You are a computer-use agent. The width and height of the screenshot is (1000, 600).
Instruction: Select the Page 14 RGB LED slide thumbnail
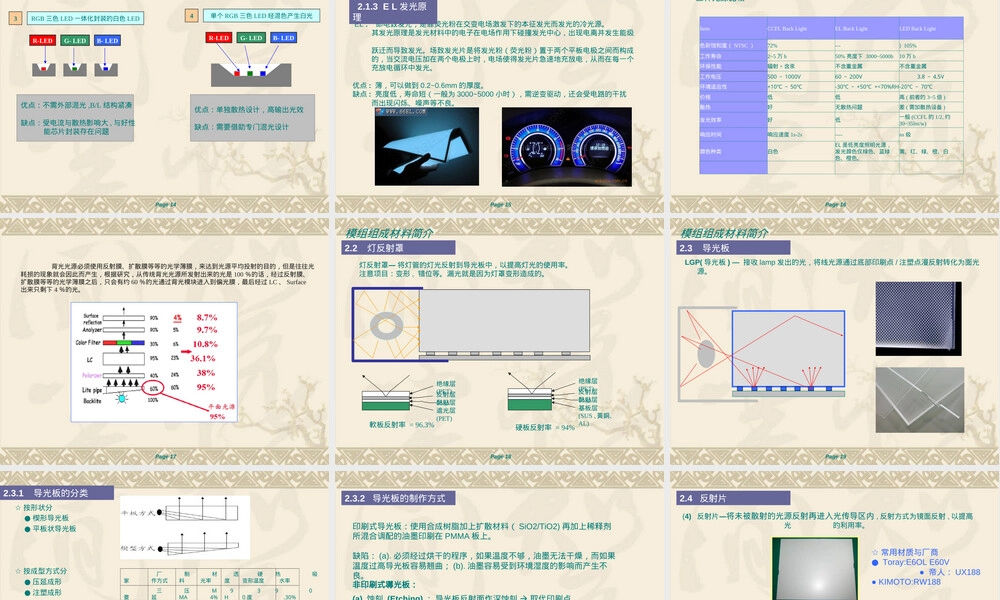coord(165,106)
